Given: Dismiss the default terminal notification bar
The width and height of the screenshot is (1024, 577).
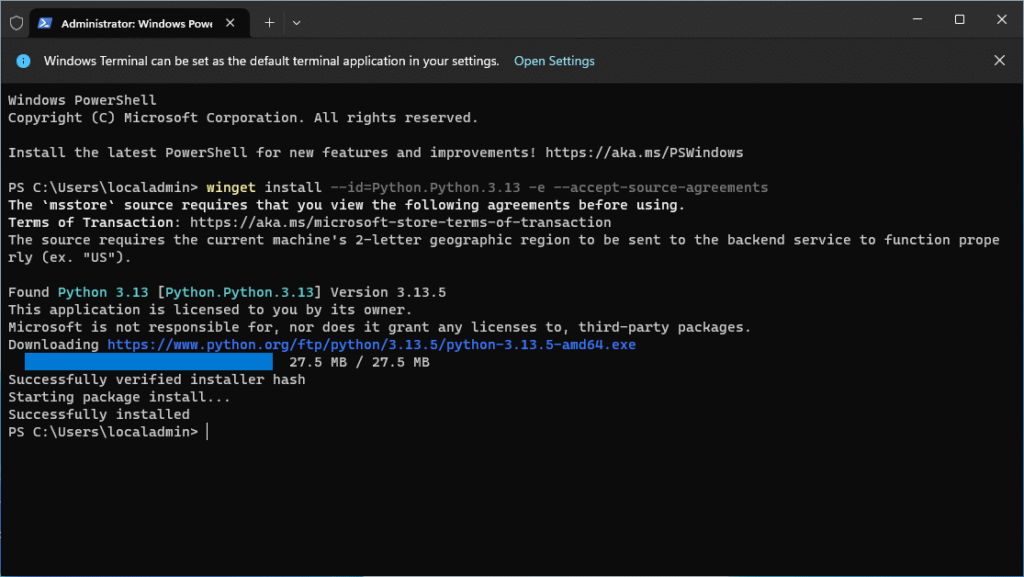Looking at the screenshot, I should click(999, 61).
